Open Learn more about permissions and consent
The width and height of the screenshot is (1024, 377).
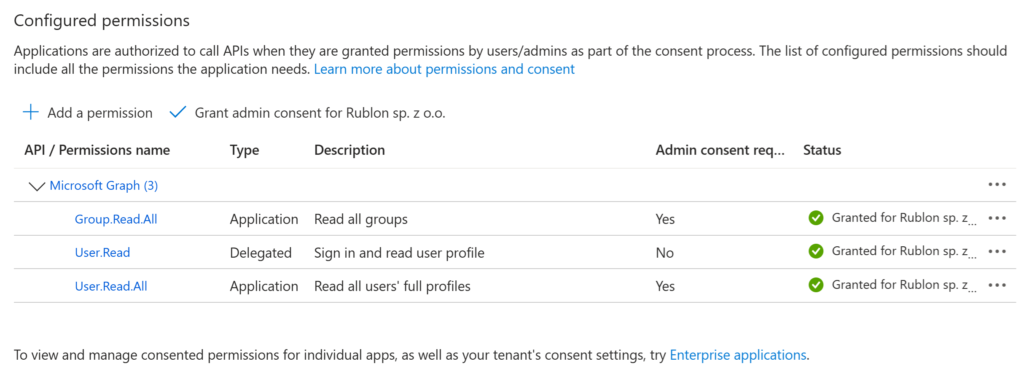coord(444,69)
